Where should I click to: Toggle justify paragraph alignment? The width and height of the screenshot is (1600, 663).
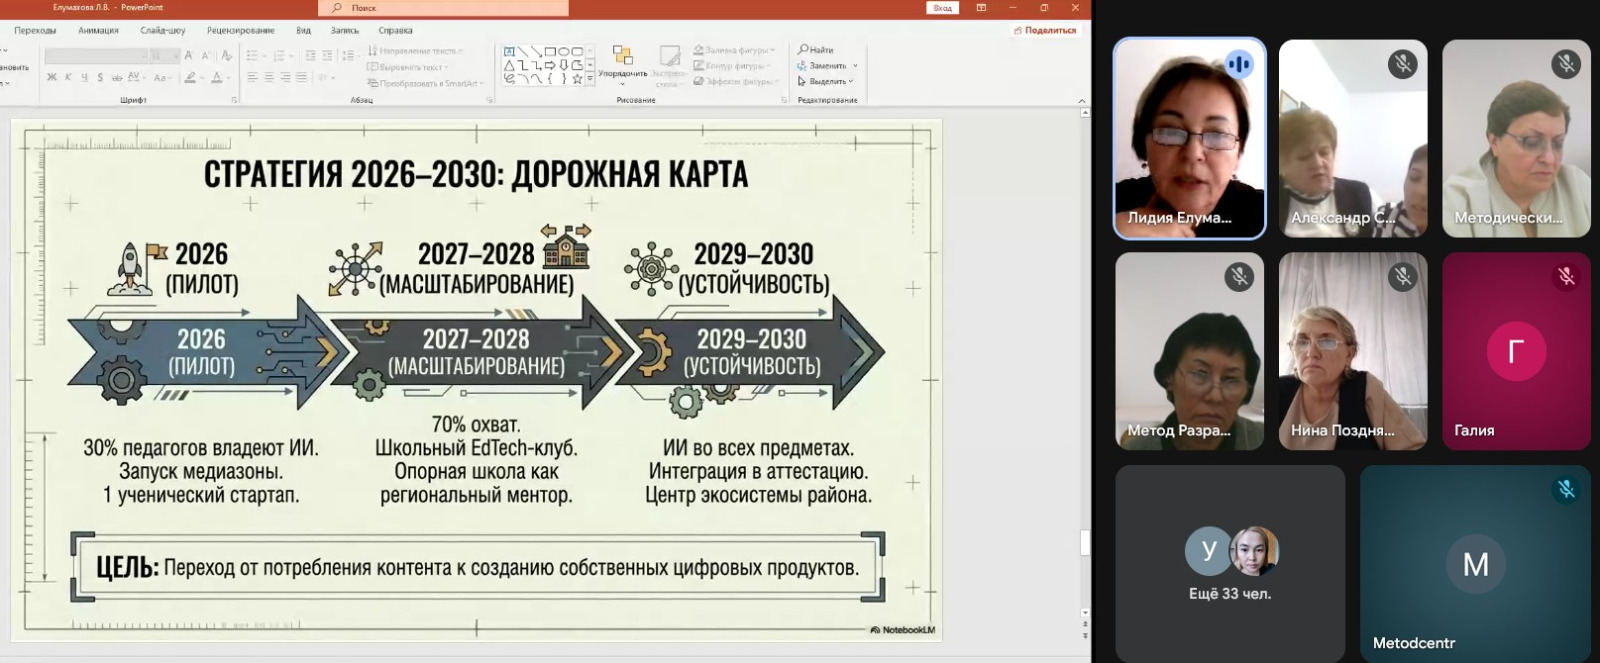pos(302,77)
